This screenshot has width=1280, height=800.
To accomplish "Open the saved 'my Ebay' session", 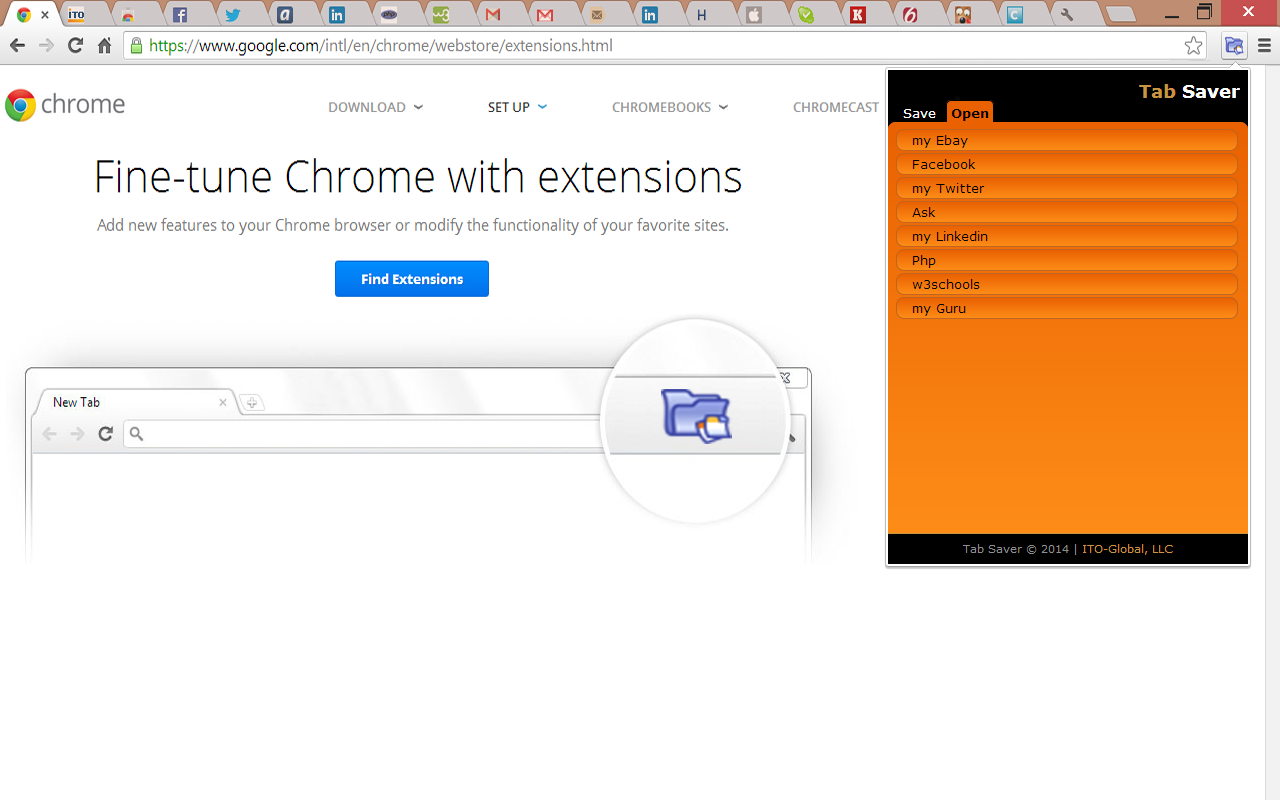I will (1067, 141).
